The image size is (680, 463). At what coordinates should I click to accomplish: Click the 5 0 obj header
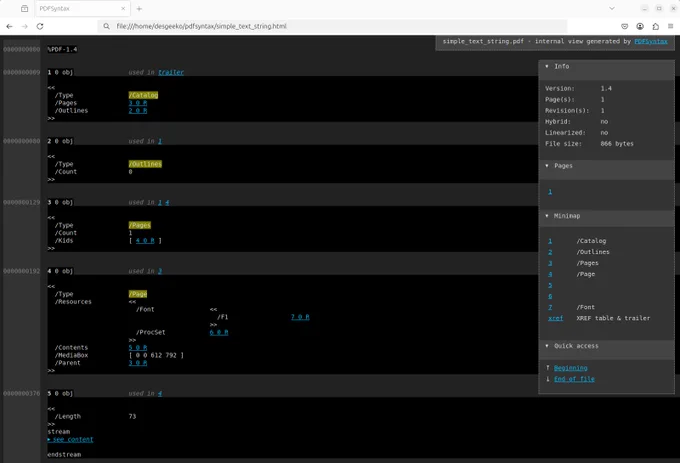click(60, 394)
